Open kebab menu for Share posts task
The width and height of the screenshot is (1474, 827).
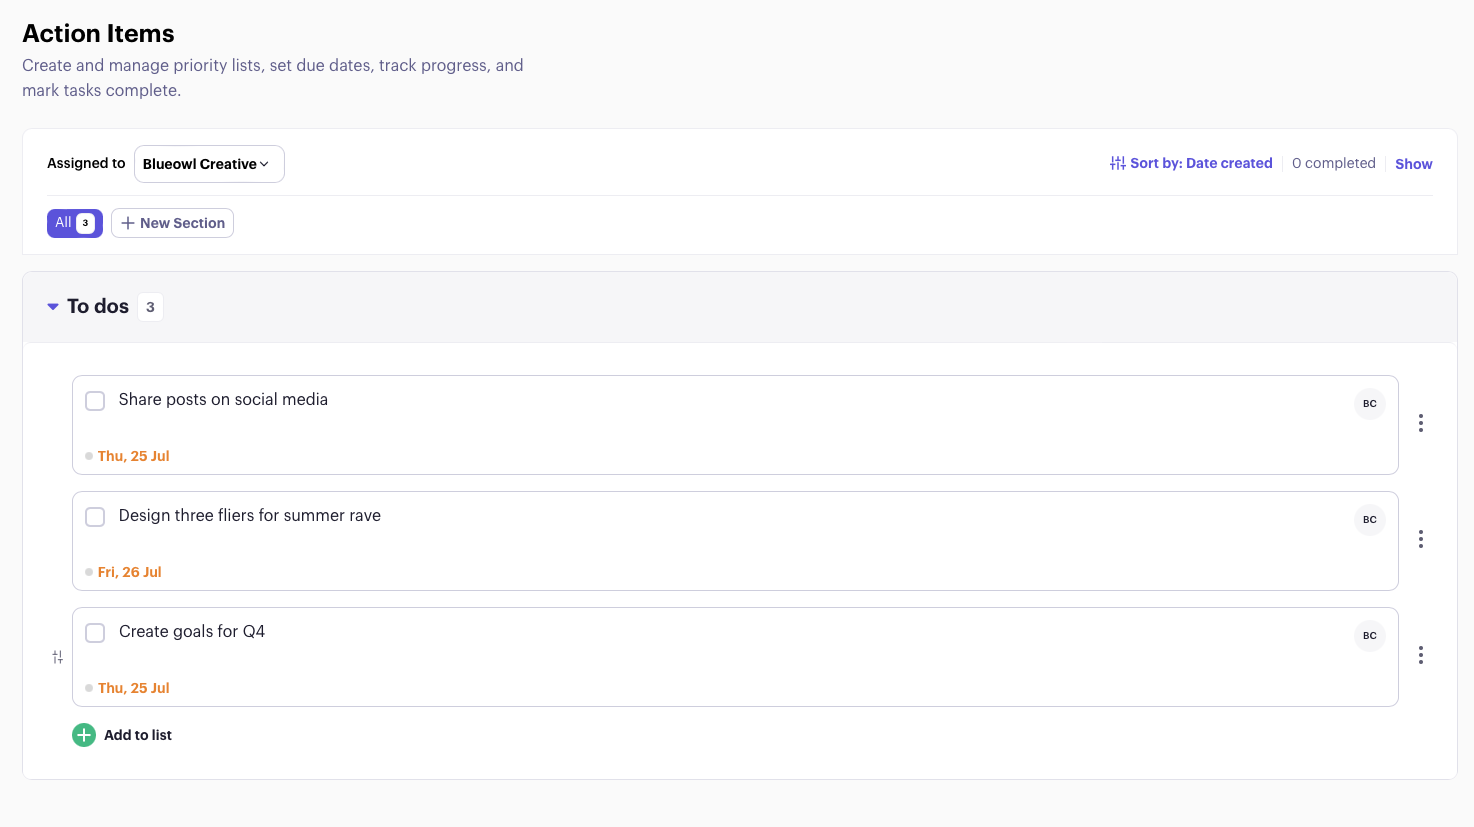click(x=1420, y=423)
